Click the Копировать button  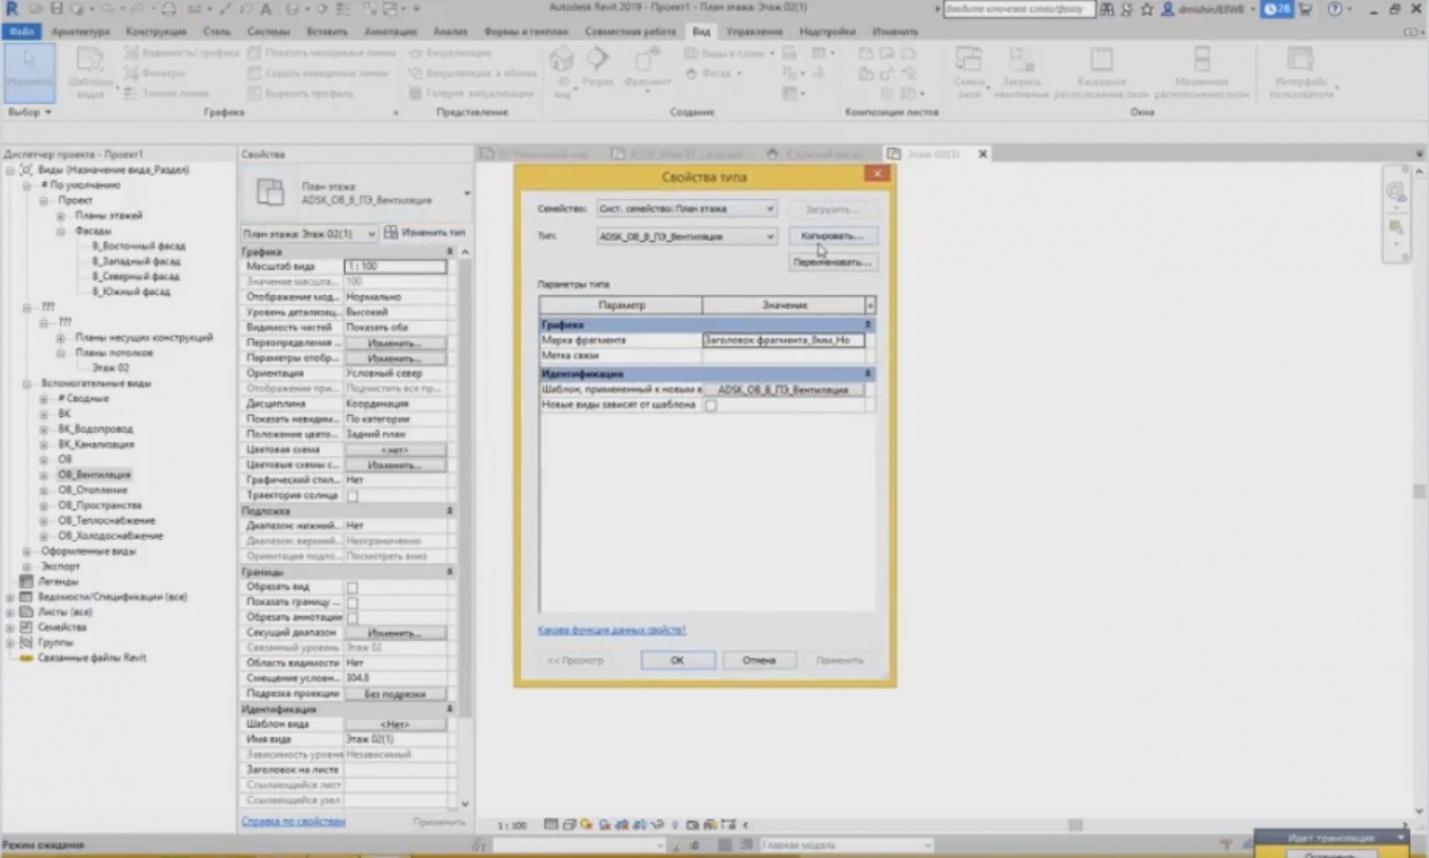click(x=831, y=236)
